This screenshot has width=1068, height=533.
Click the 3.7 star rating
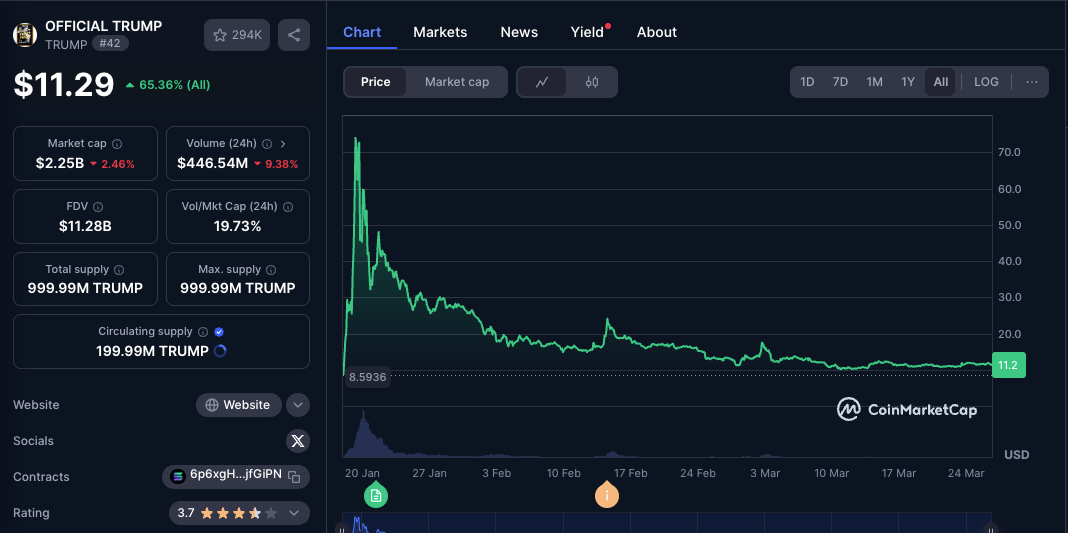tap(227, 513)
